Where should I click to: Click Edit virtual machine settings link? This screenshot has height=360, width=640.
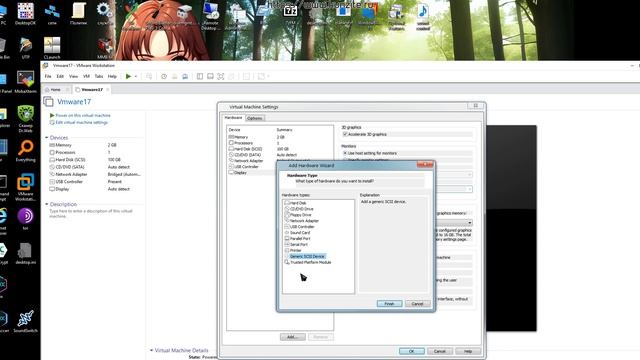tap(82, 122)
